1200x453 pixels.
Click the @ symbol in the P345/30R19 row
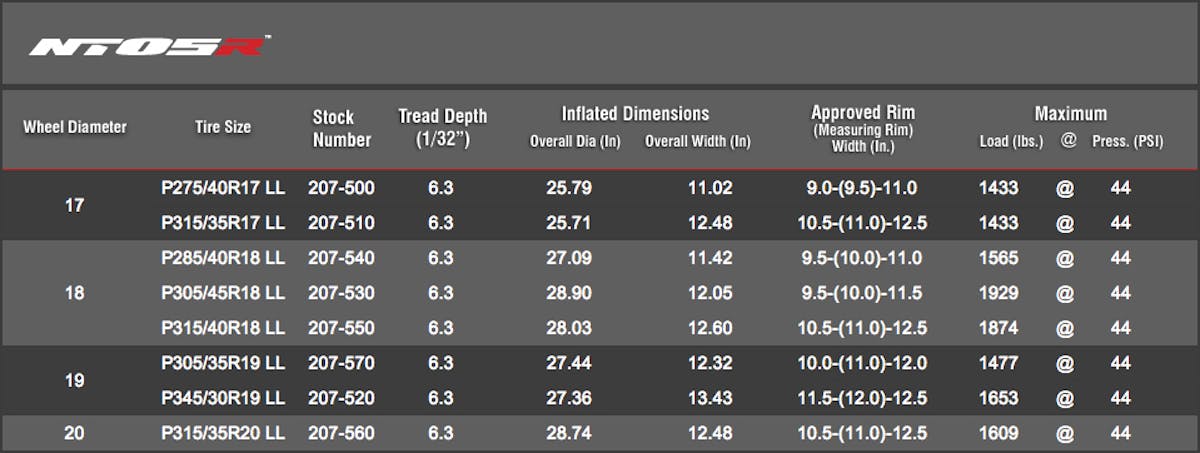pyautogui.click(x=1066, y=398)
